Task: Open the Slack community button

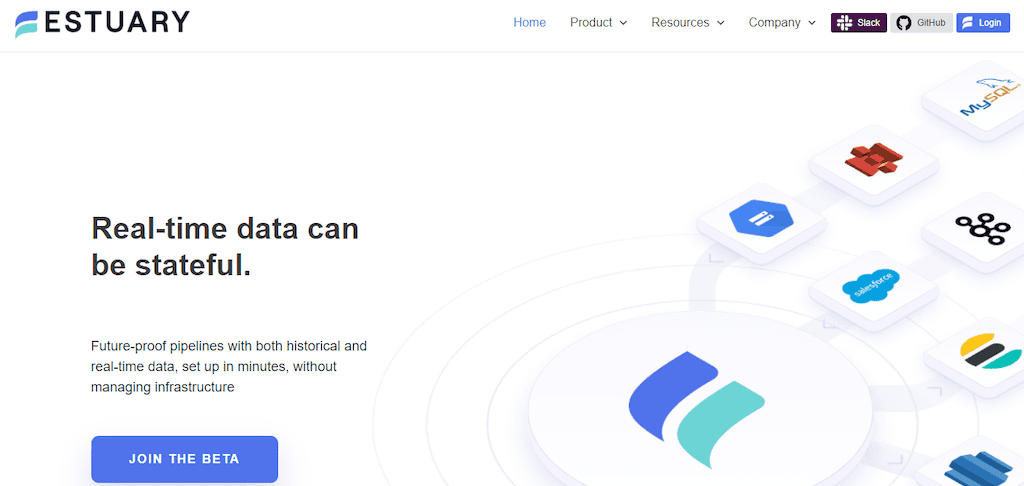Action: [x=859, y=23]
